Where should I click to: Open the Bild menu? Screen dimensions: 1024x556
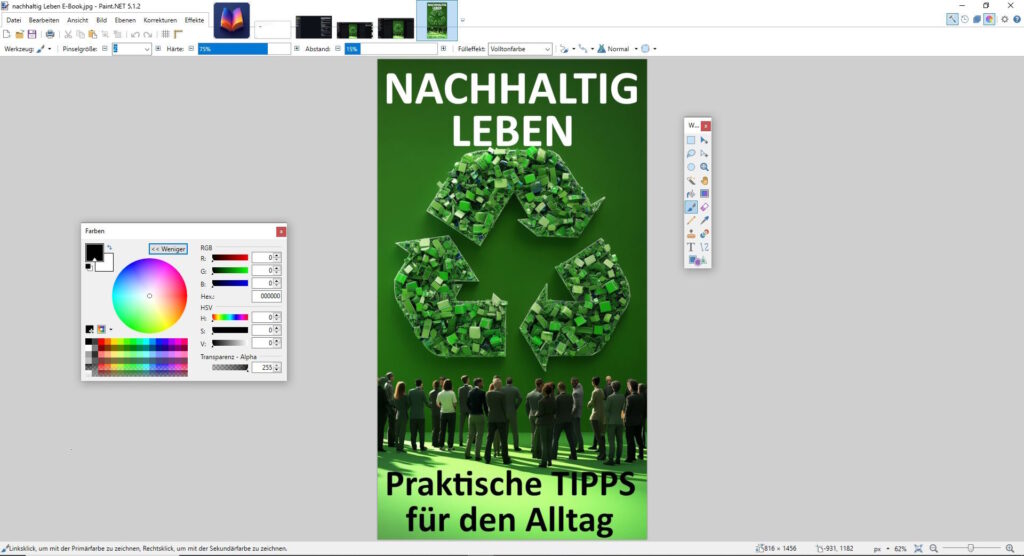point(101,20)
